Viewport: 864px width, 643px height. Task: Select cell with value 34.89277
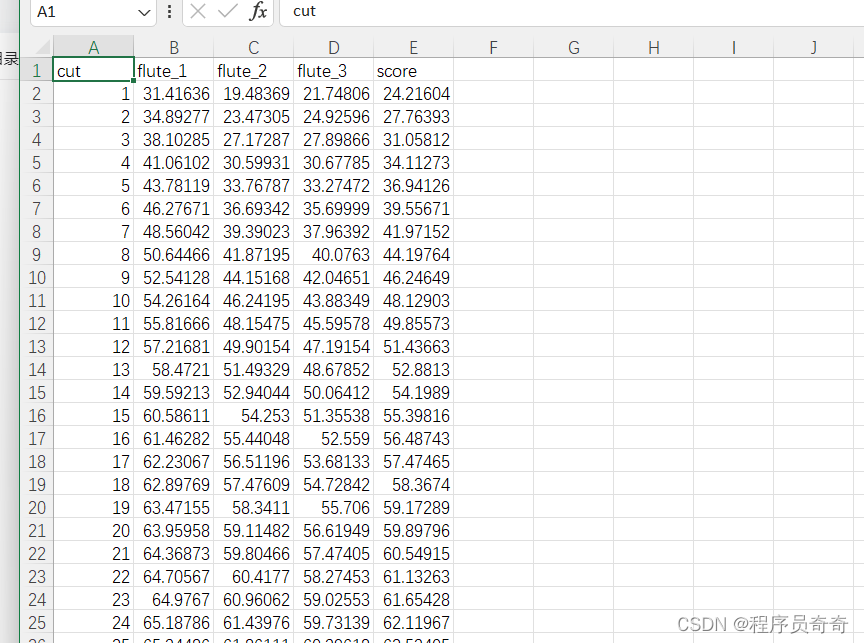174,116
